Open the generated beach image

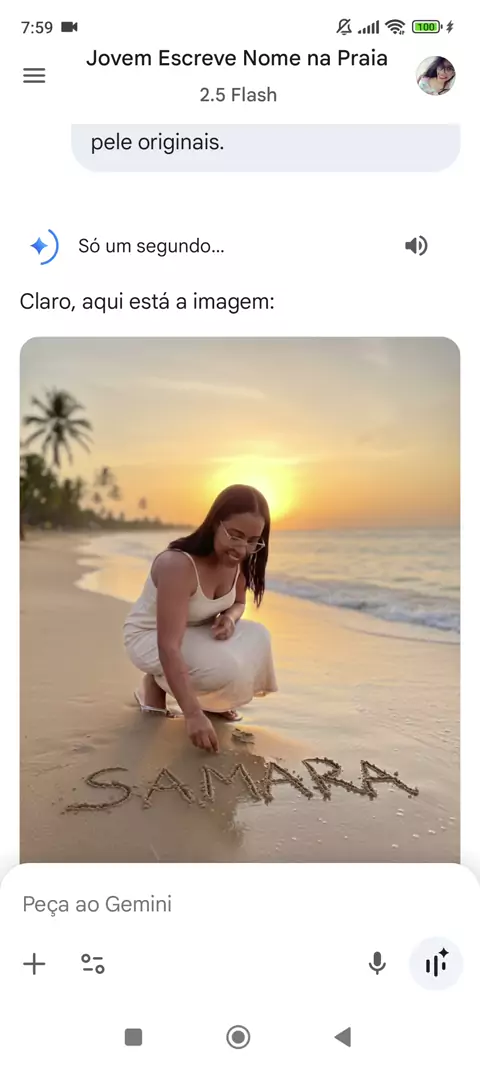coord(240,600)
